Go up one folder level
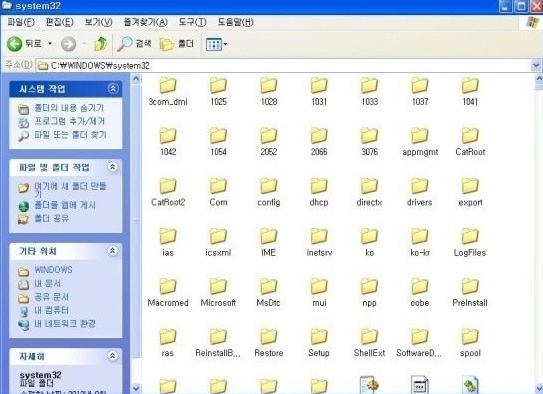This screenshot has height=394, width=543. pos(100,44)
